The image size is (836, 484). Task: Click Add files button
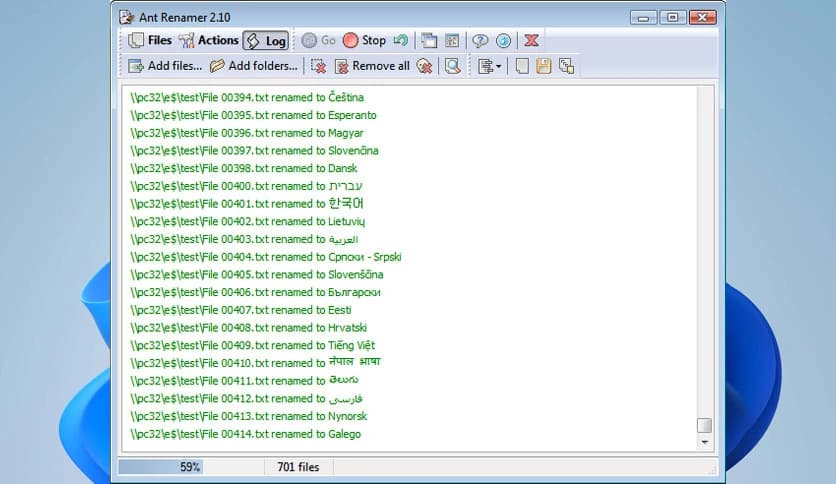pos(165,66)
